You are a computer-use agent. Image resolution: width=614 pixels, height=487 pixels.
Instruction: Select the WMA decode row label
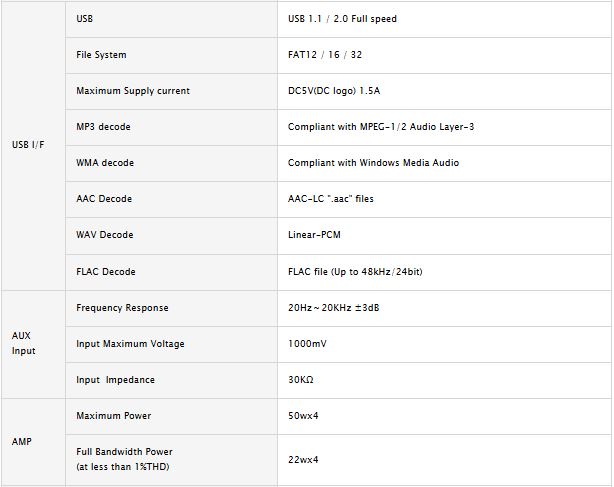105,163
